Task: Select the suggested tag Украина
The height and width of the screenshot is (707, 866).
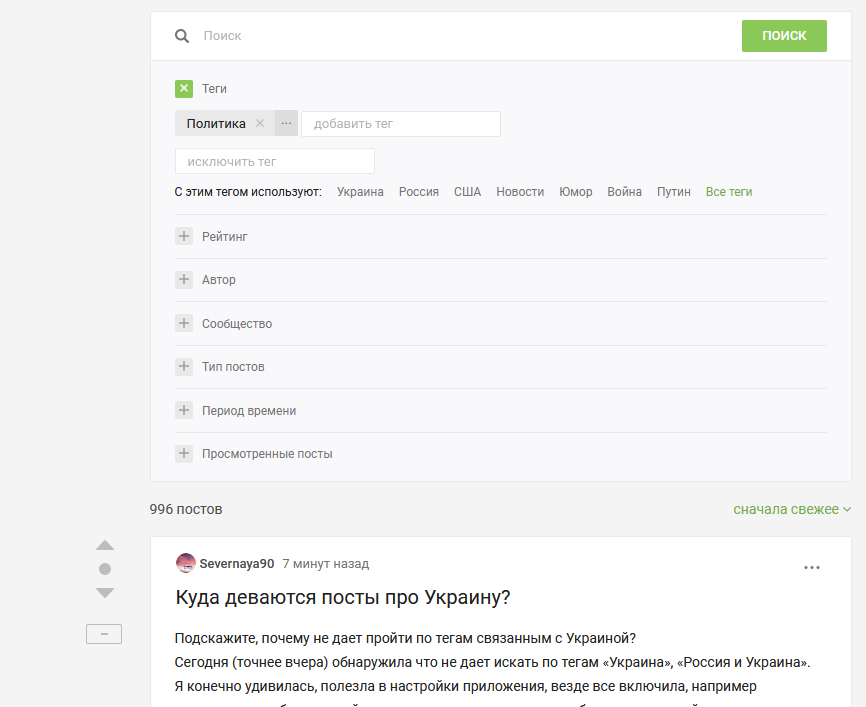Action: (360, 192)
